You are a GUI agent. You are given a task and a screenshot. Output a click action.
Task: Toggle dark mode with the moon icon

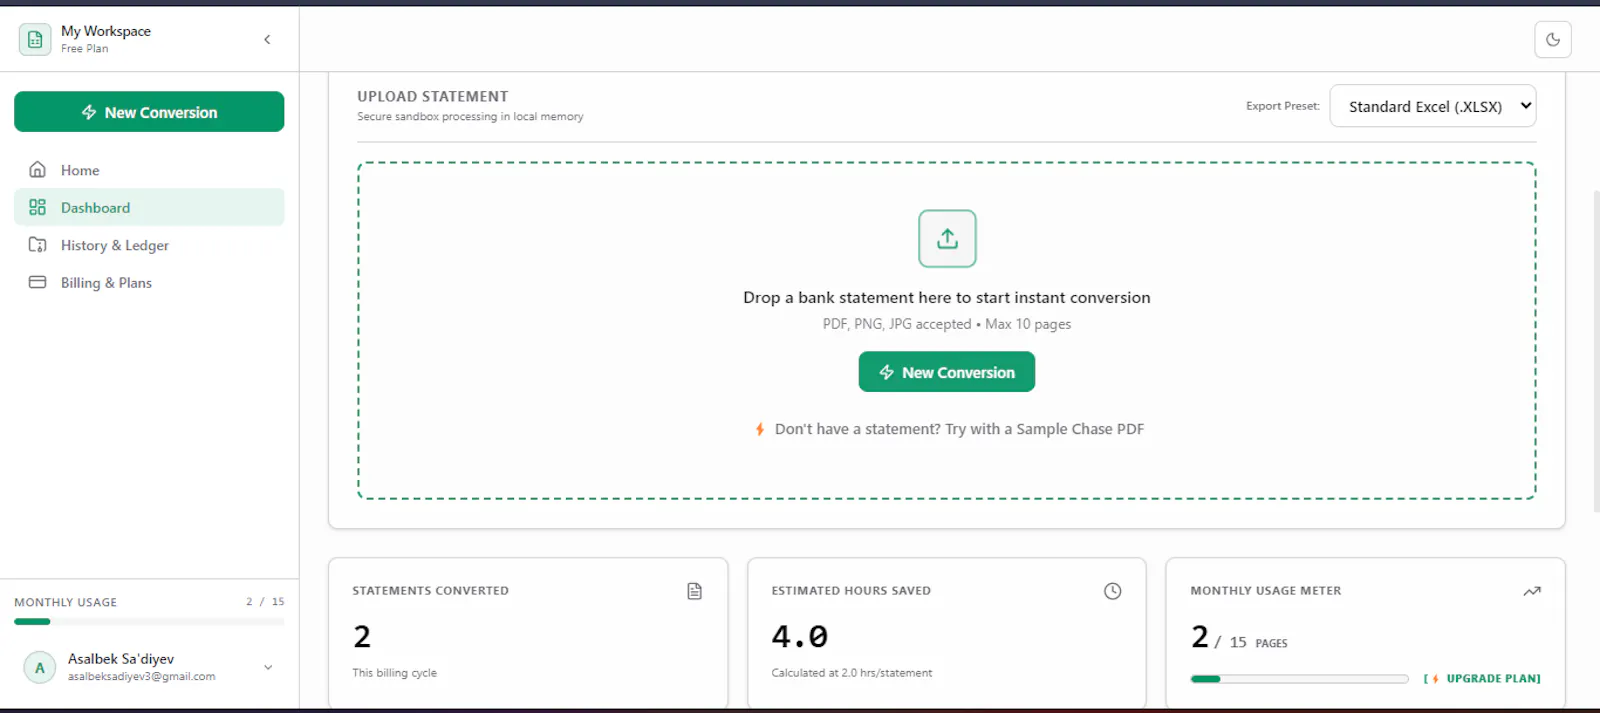[x=1553, y=39]
